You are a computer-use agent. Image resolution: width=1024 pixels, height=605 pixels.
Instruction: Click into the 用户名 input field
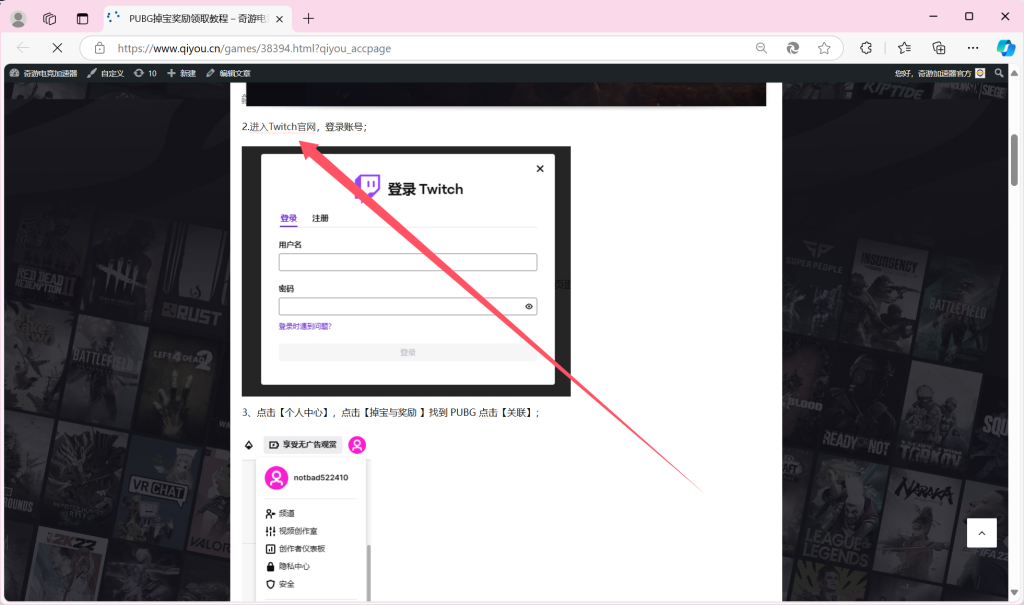point(407,262)
